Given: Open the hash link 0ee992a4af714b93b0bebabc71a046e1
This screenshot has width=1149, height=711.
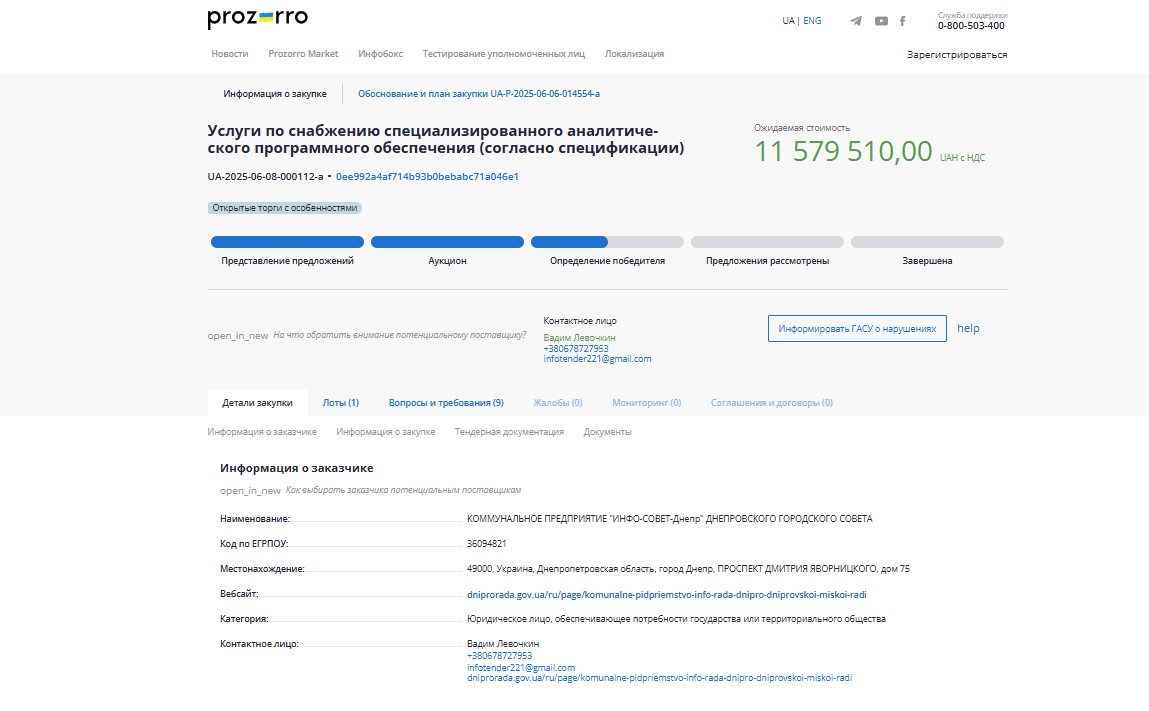Looking at the screenshot, I should (x=427, y=177).
